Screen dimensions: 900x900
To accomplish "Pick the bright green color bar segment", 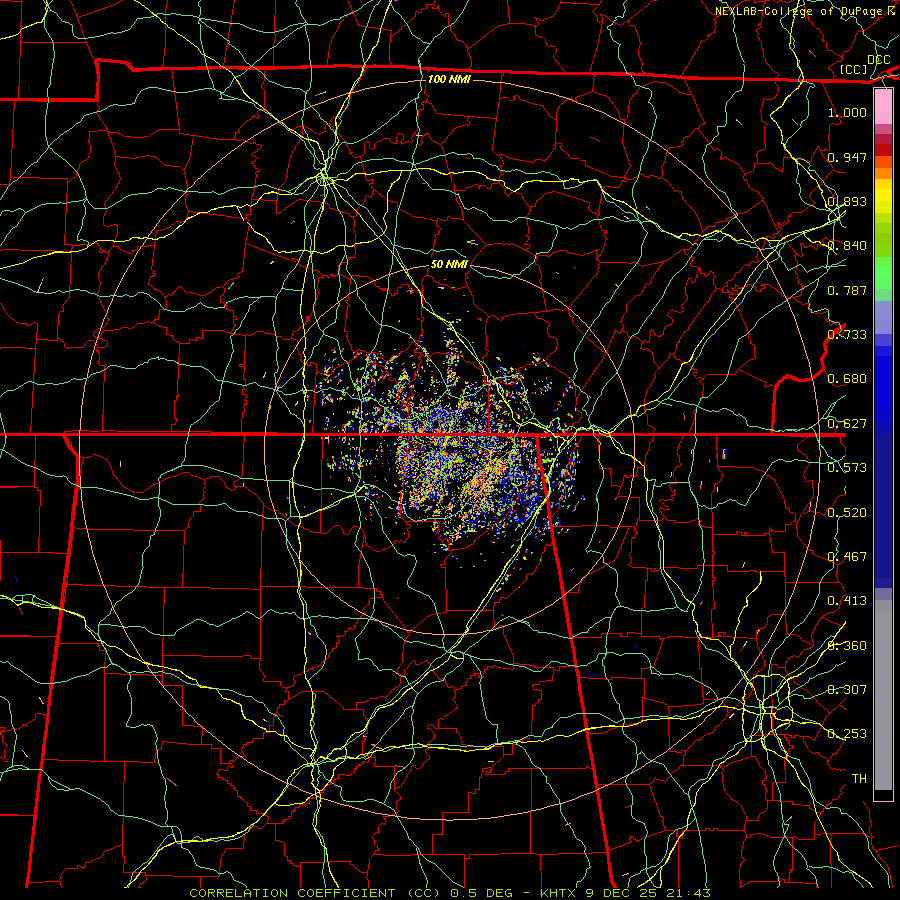I will click(883, 273).
